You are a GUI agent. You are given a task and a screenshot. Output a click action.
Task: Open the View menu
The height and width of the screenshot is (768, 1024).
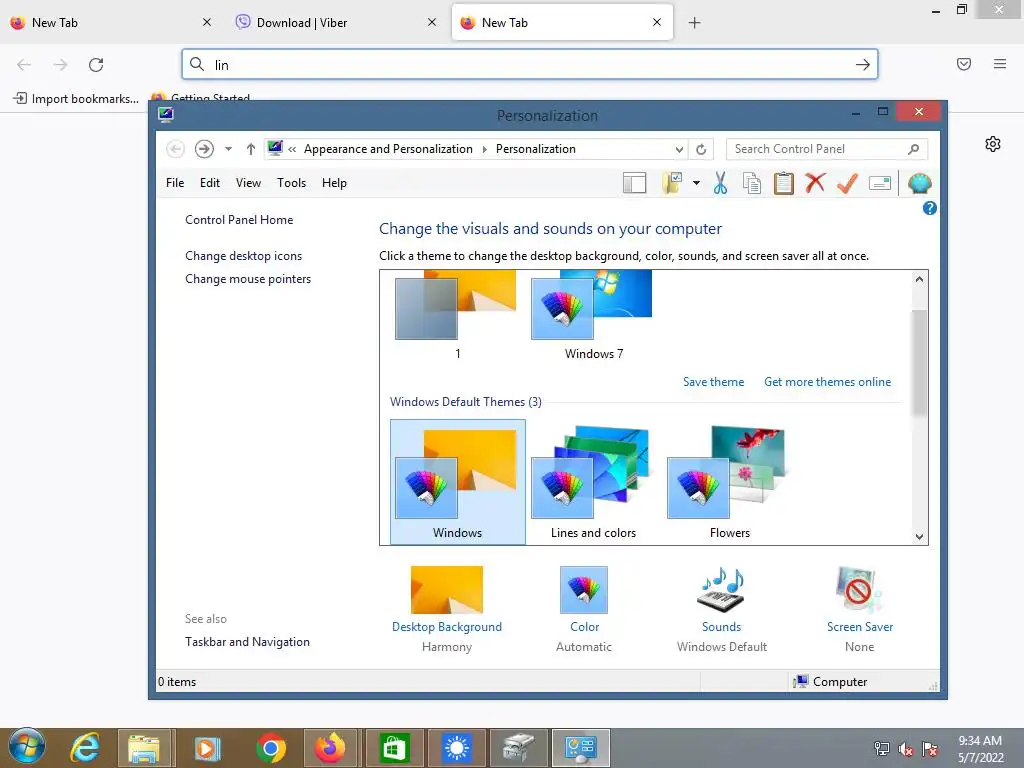[248, 183]
